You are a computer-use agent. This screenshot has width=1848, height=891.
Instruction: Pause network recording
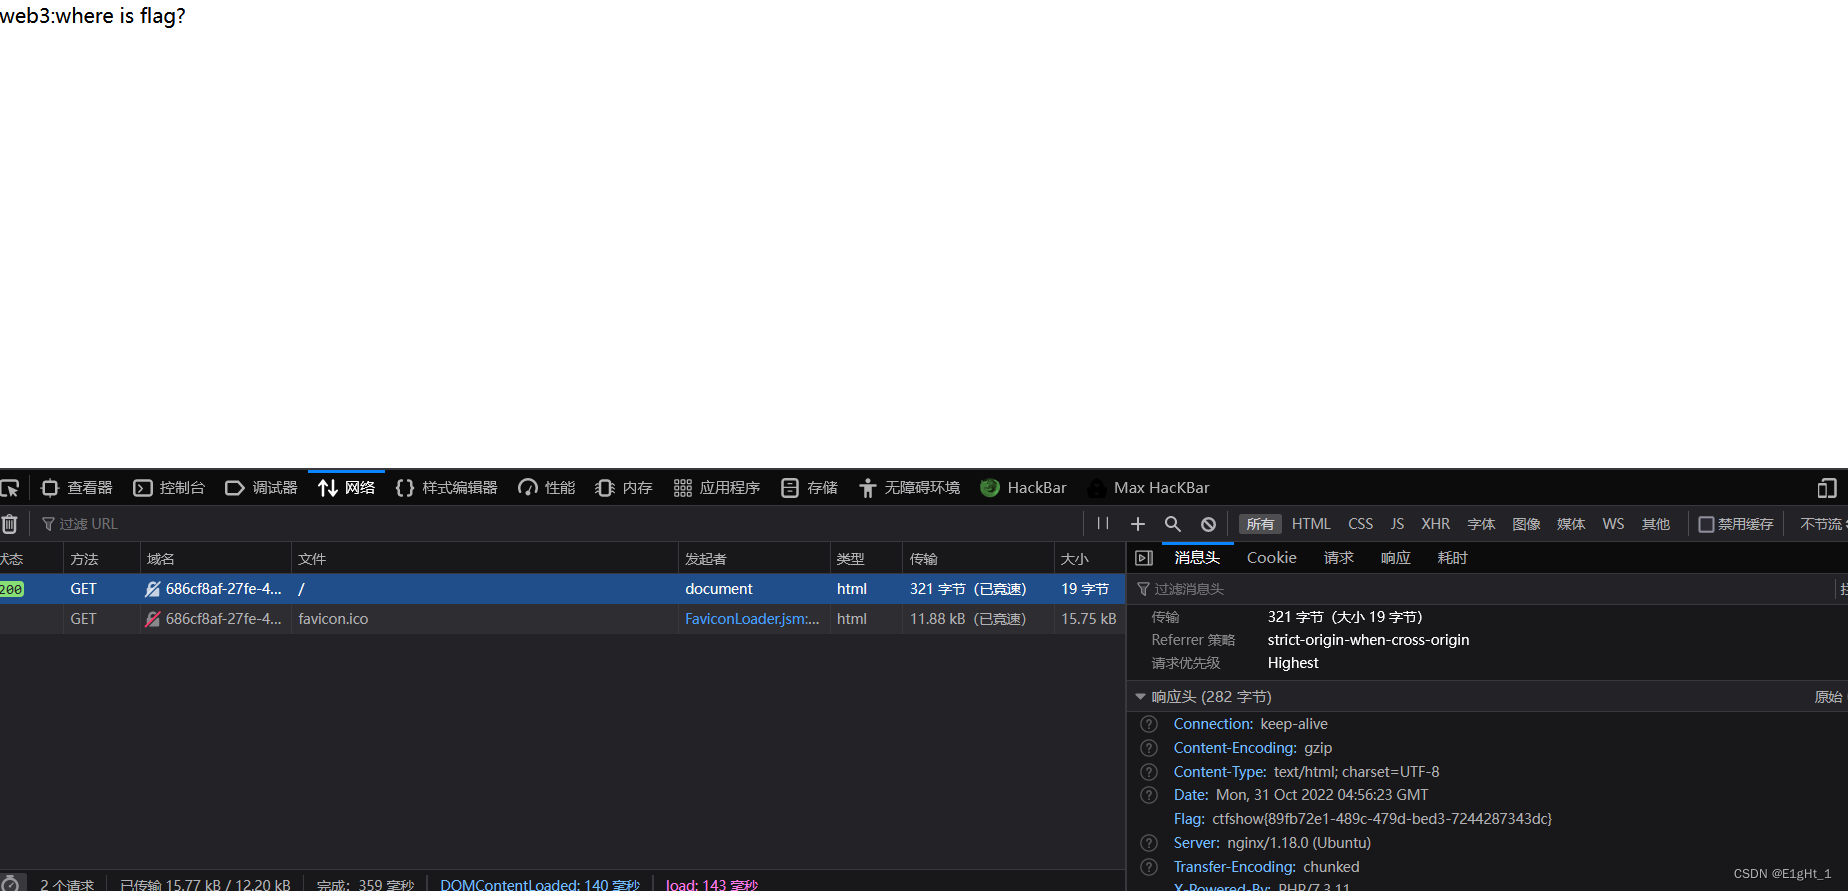coord(1103,524)
